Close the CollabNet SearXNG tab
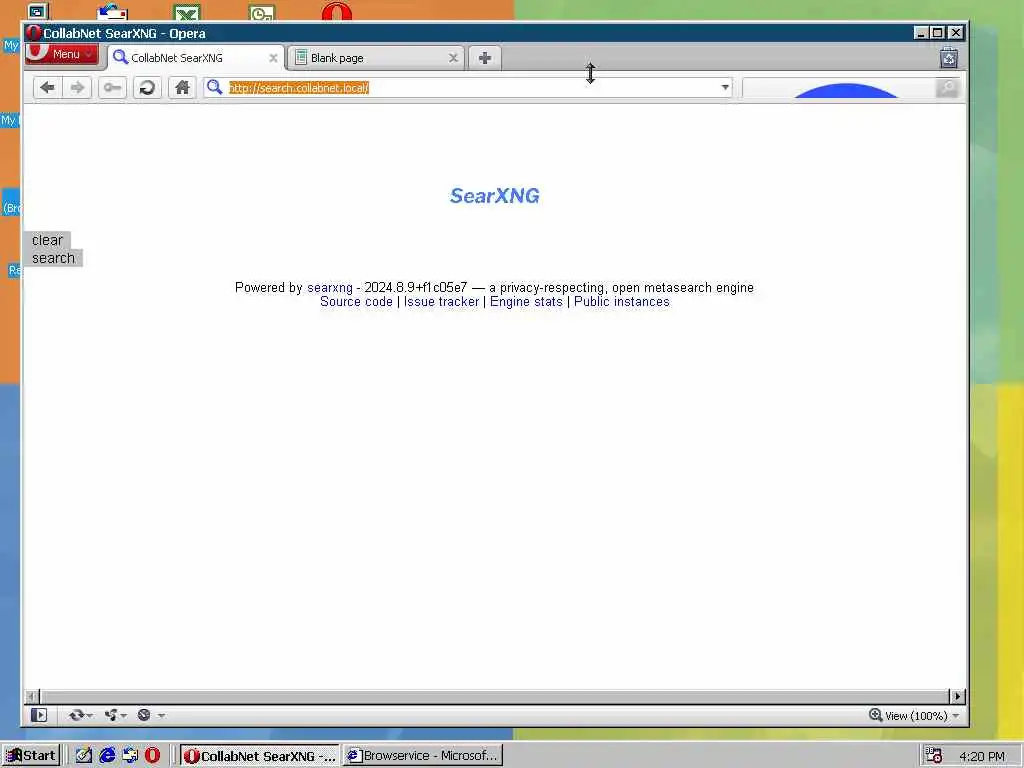This screenshot has width=1024, height=768. point(273,58)
